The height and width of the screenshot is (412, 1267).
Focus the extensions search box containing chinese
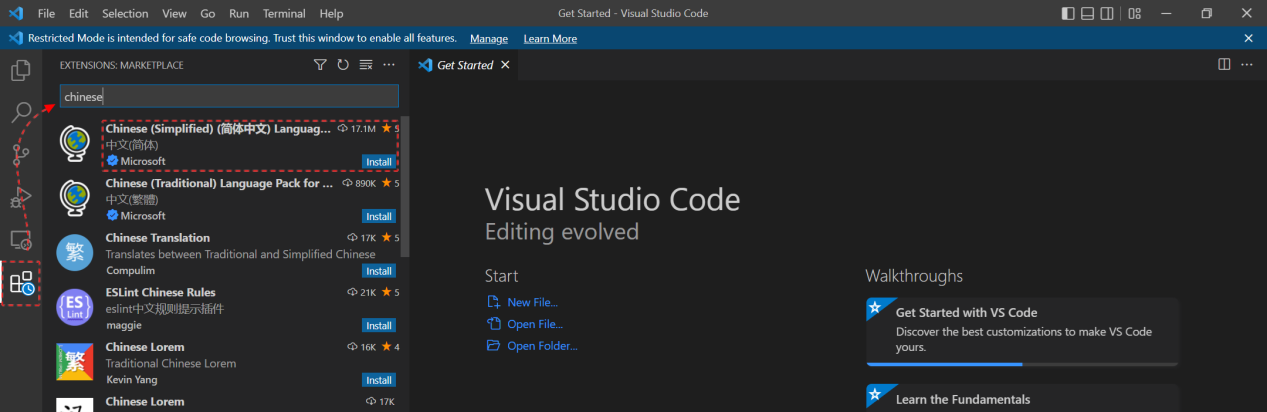click(x=229, y=96)
